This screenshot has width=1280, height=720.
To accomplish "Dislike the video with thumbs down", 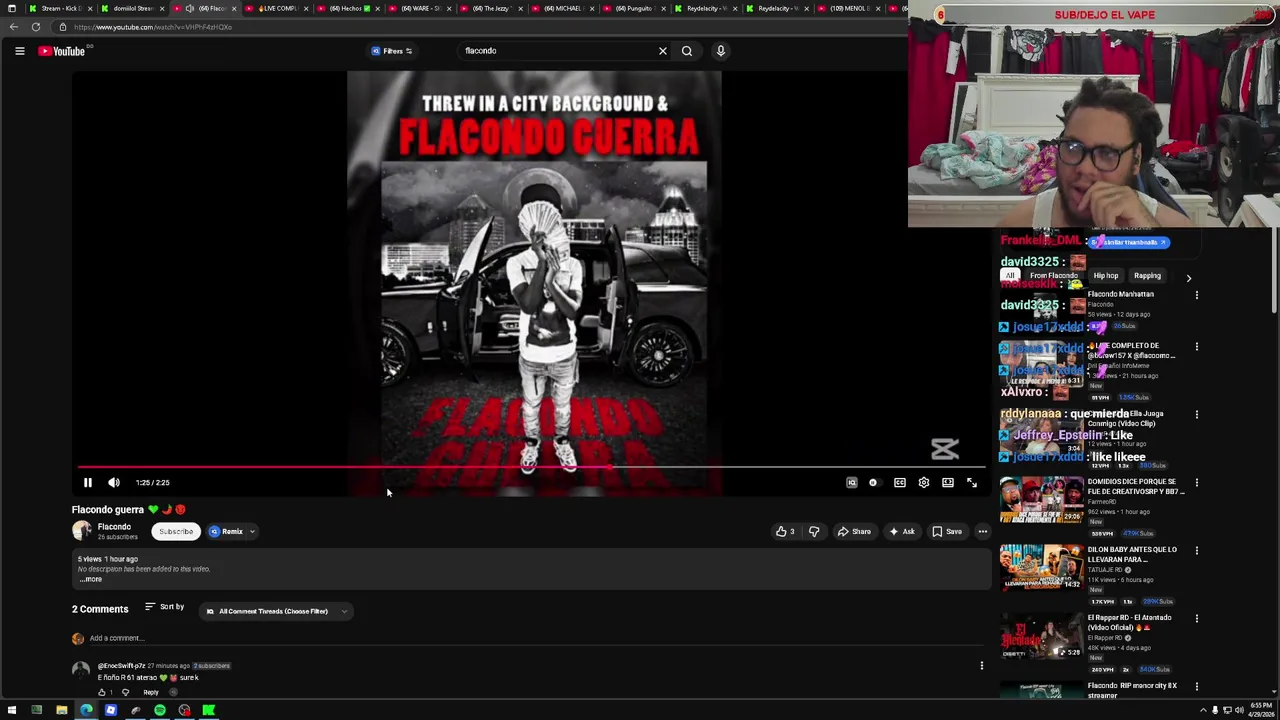I will (814, 532).
